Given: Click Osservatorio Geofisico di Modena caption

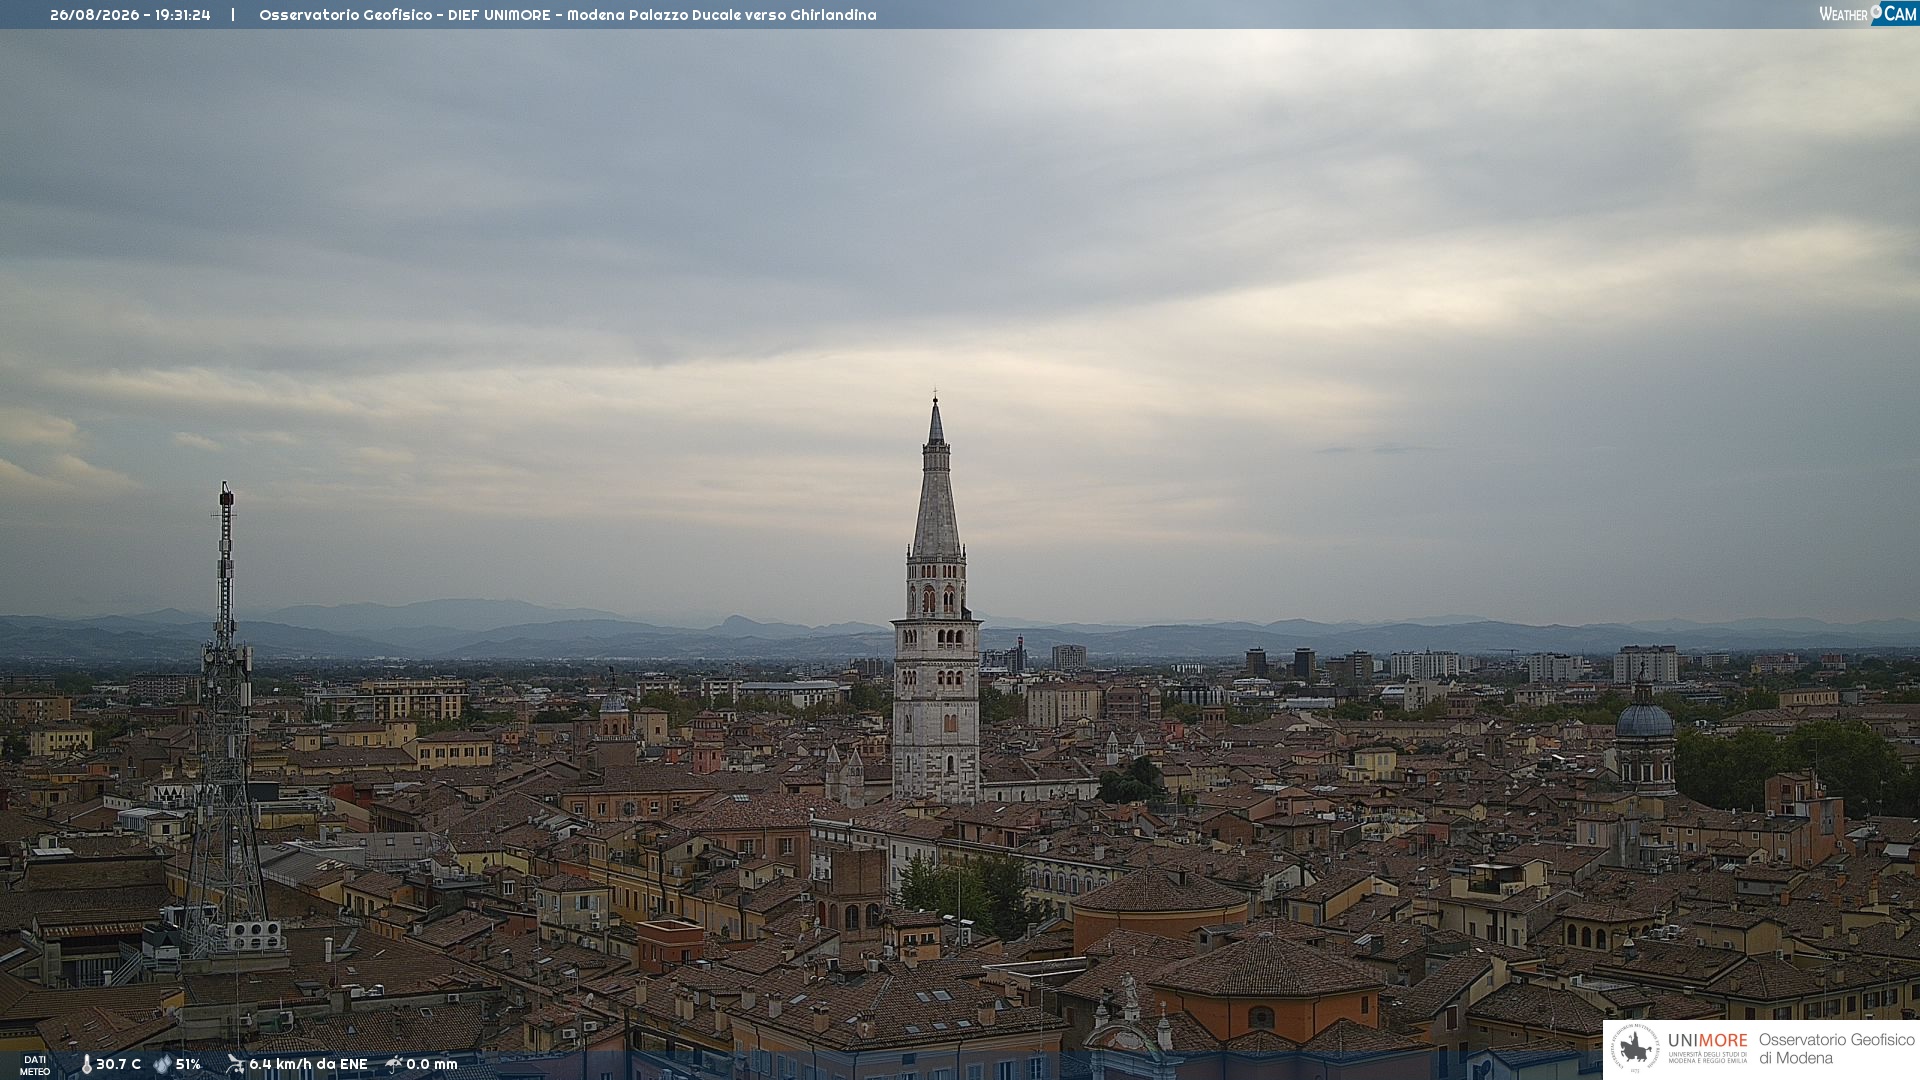Looking at the screenshot, I should (x=1836, y=1049).
